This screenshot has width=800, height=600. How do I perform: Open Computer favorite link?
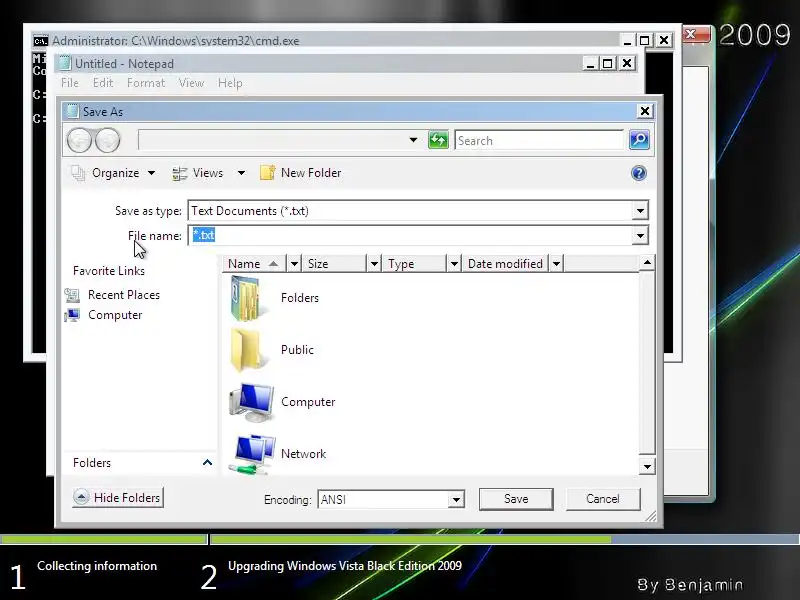pyautogui.click(x=115, y=315)
